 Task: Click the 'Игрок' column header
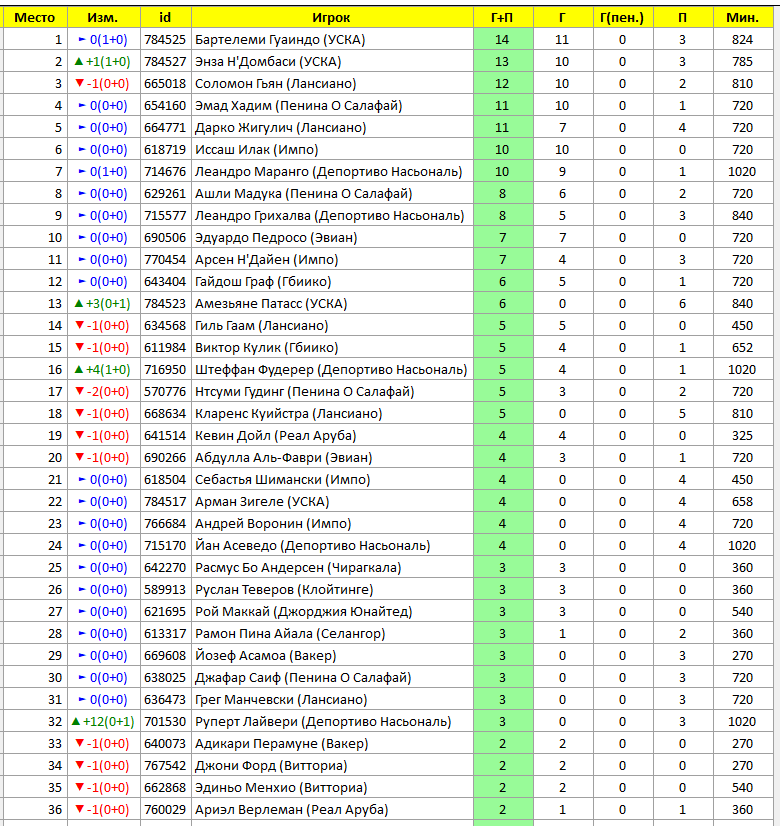332,17
